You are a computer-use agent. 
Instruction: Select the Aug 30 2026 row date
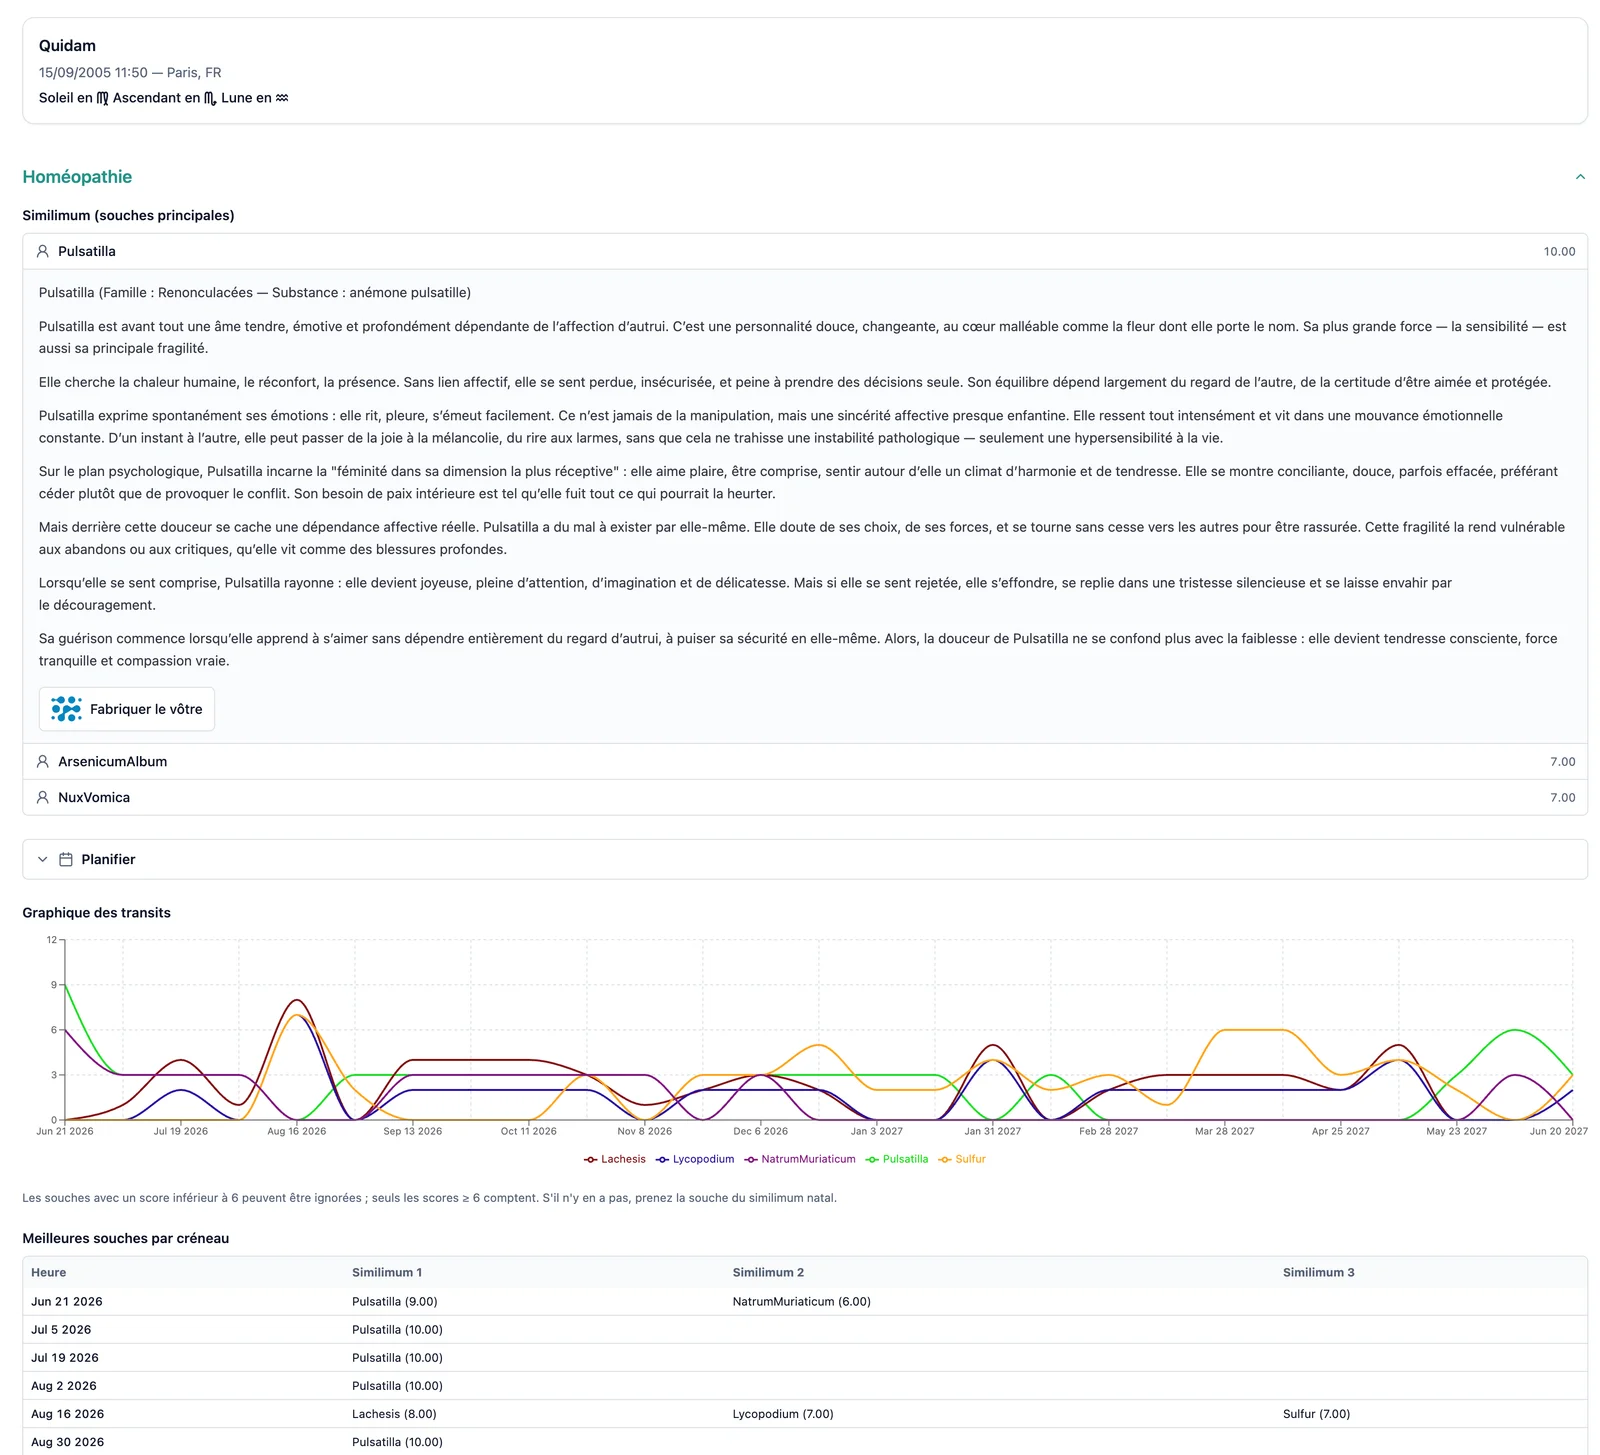(68, 1442)
